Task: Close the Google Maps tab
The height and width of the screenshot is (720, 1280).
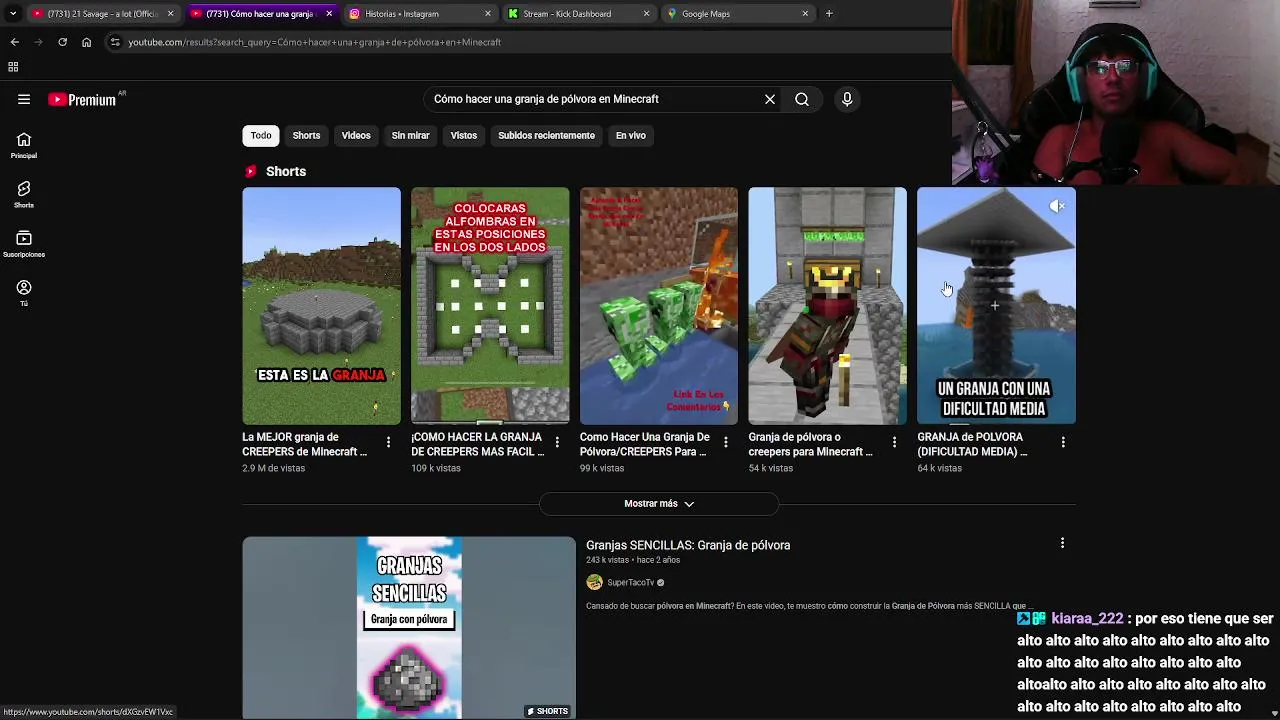Action: 805,14
